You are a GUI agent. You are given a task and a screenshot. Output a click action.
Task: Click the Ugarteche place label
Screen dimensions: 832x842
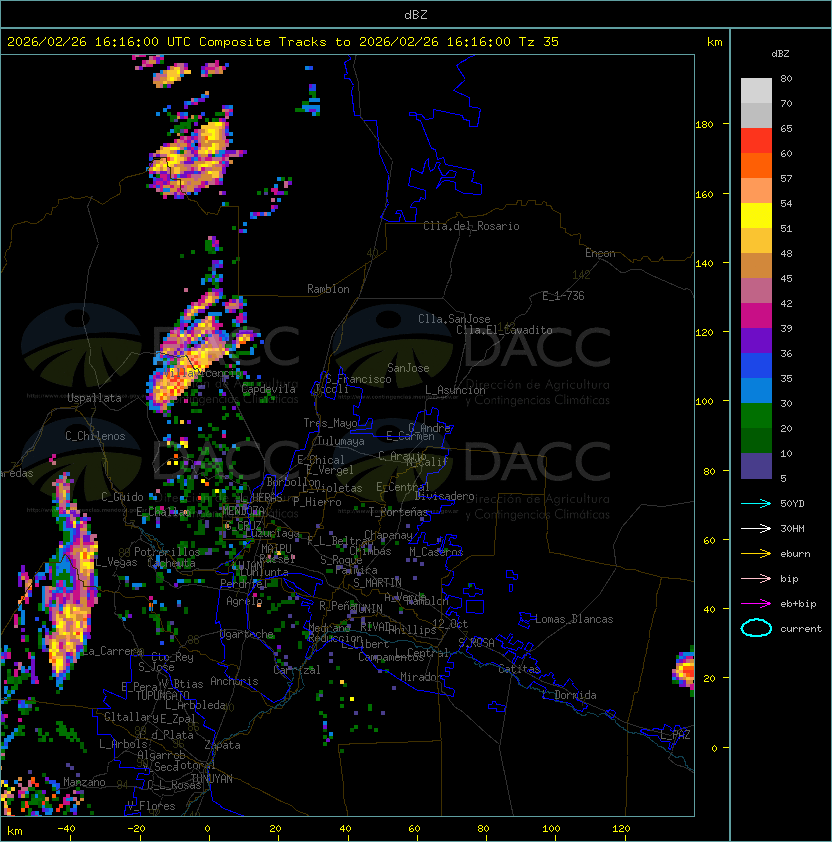[247, 634]
